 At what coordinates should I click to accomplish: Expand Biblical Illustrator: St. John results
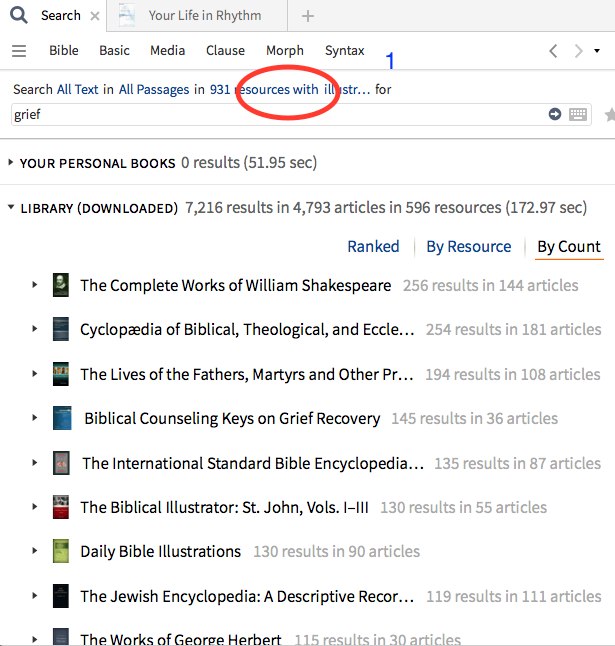[x=35, y=507]
